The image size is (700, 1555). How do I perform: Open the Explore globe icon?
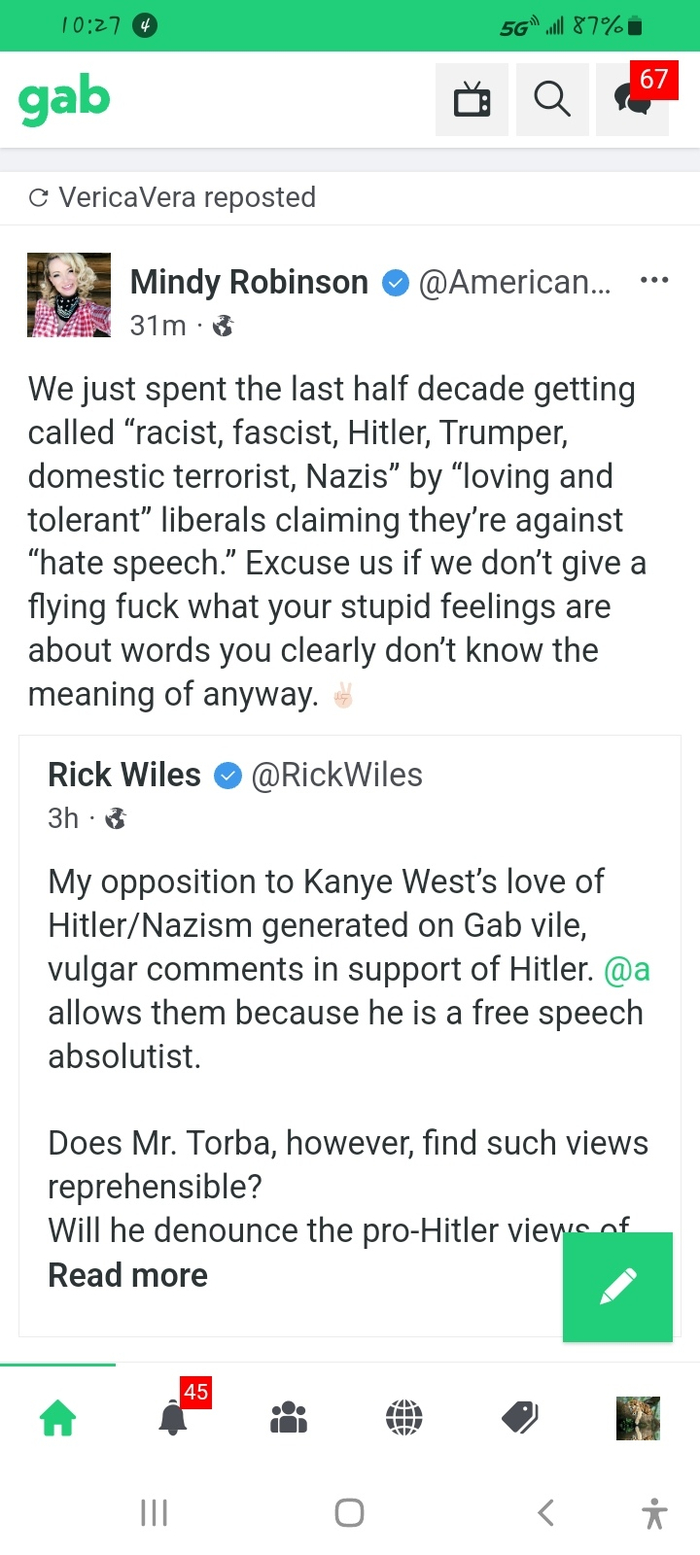tap(404, 1416)
